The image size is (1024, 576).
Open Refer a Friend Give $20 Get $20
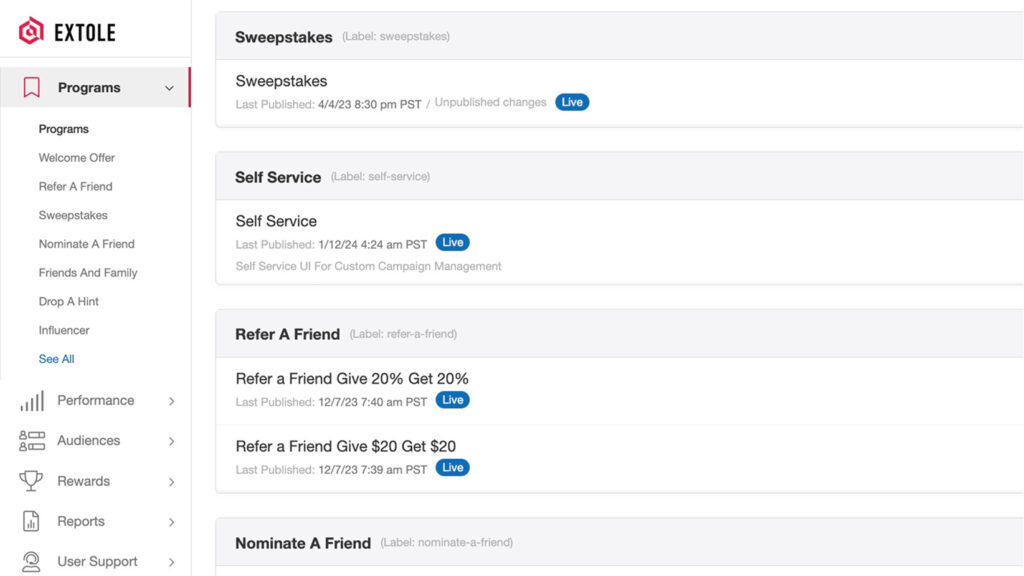coord(346,447)
